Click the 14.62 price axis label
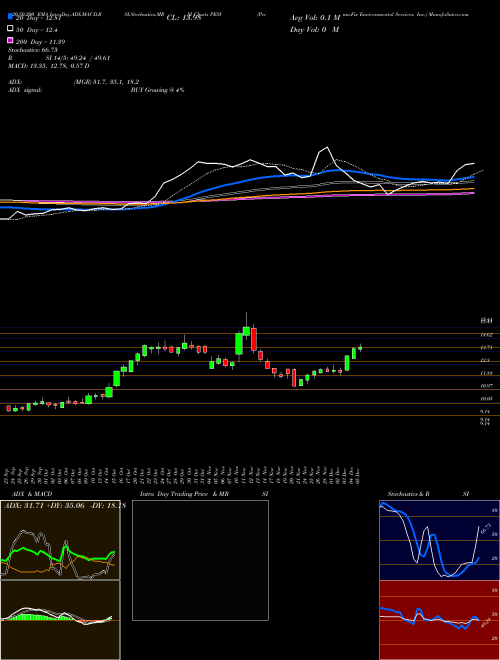500x660 pixels. tap(487, 335)
